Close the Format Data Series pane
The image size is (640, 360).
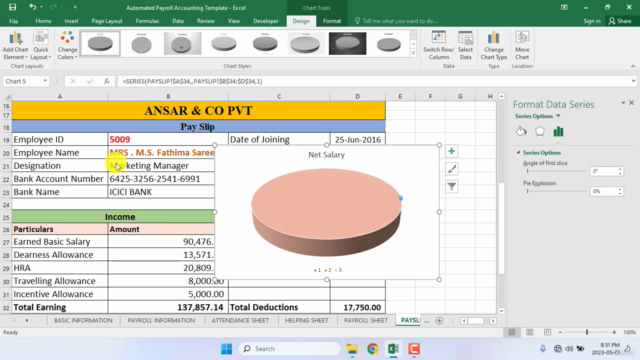coord(631,103)
